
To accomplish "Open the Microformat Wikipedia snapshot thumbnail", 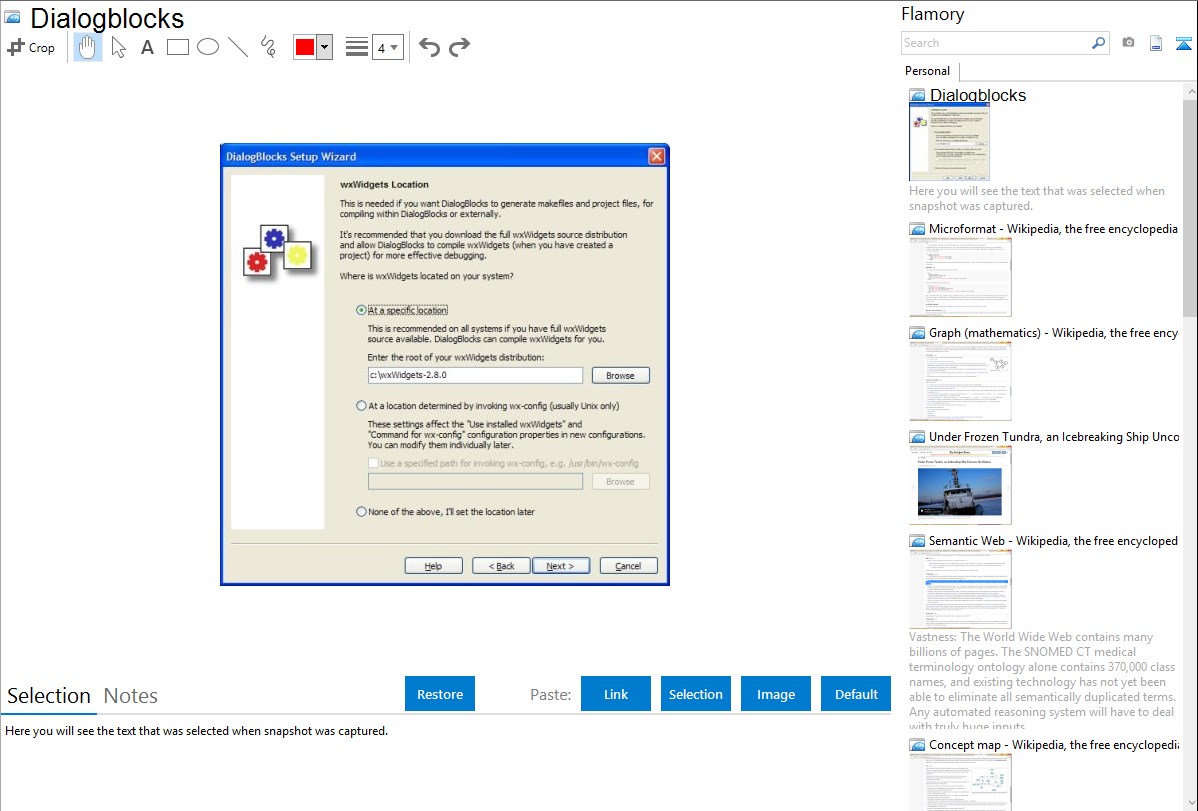I will 960,277.
